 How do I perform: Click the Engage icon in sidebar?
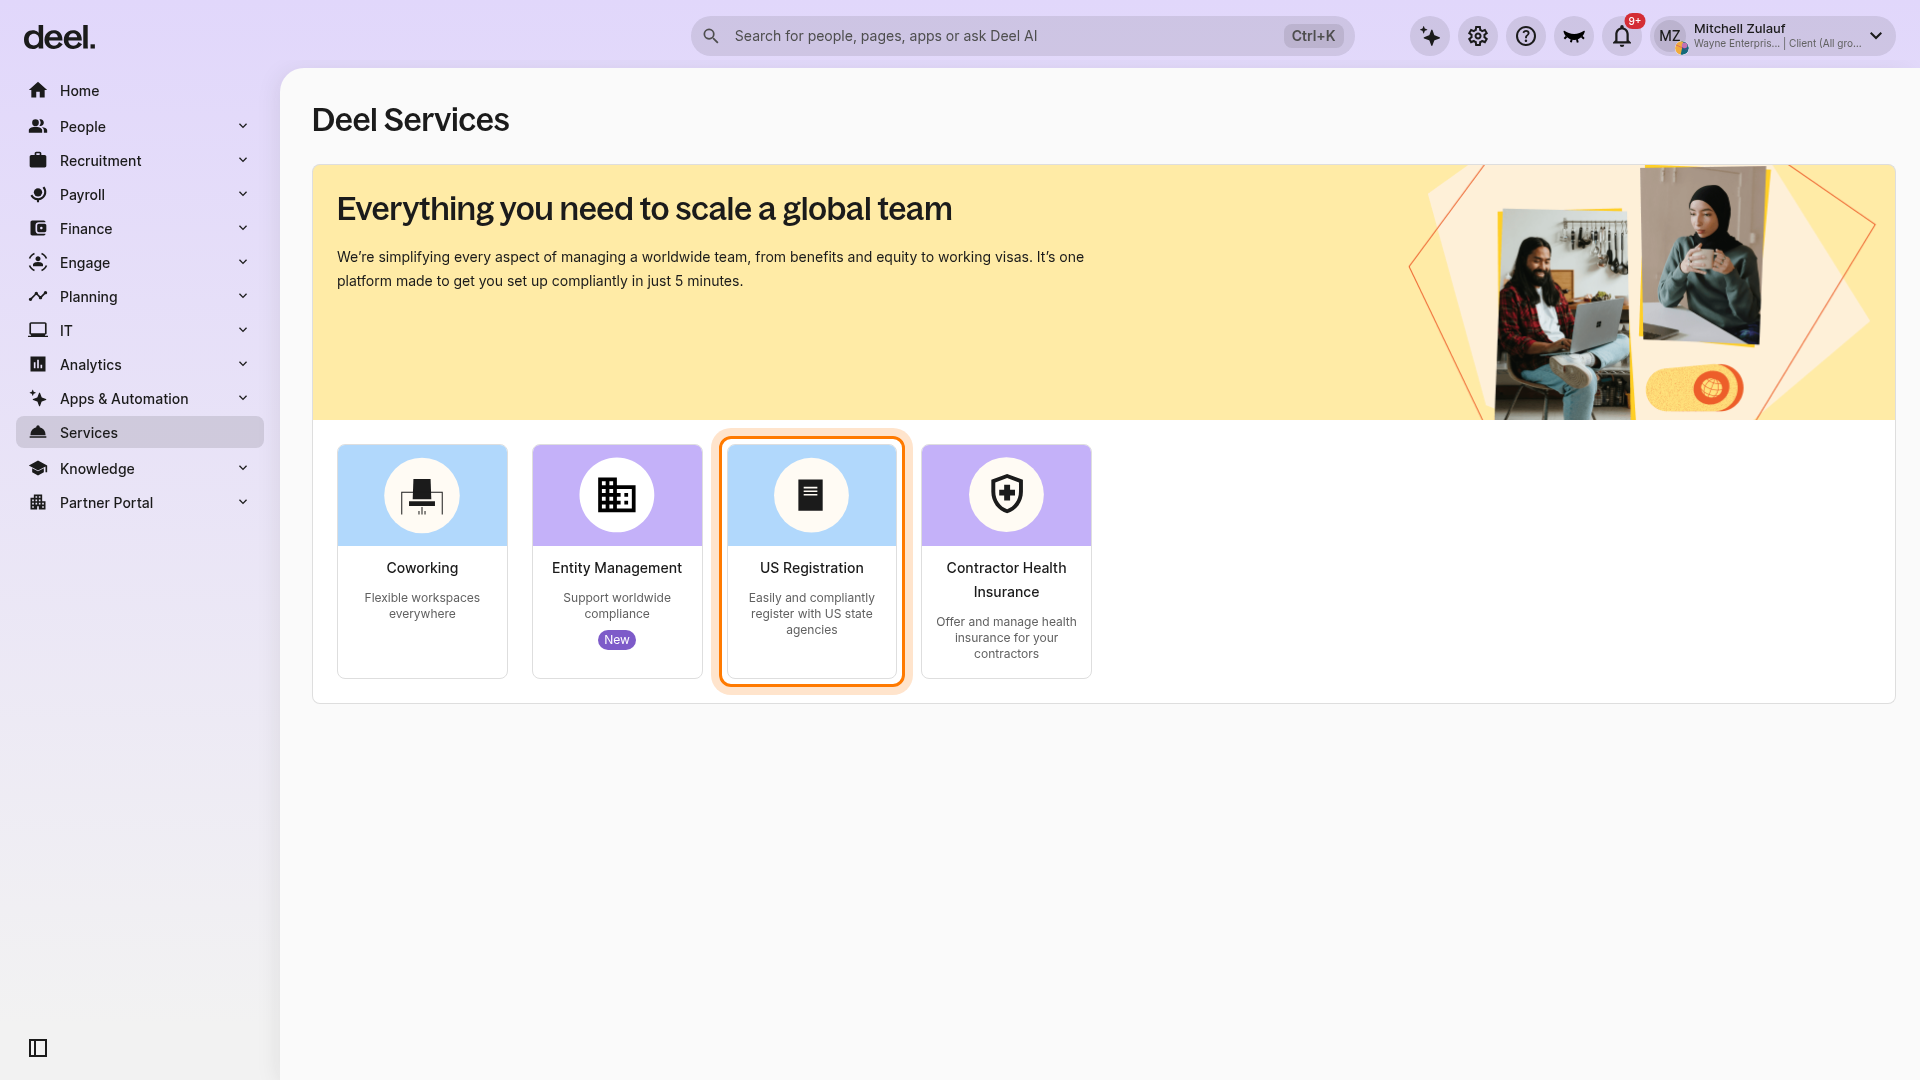pyautogui.click(x=38, y=263)
